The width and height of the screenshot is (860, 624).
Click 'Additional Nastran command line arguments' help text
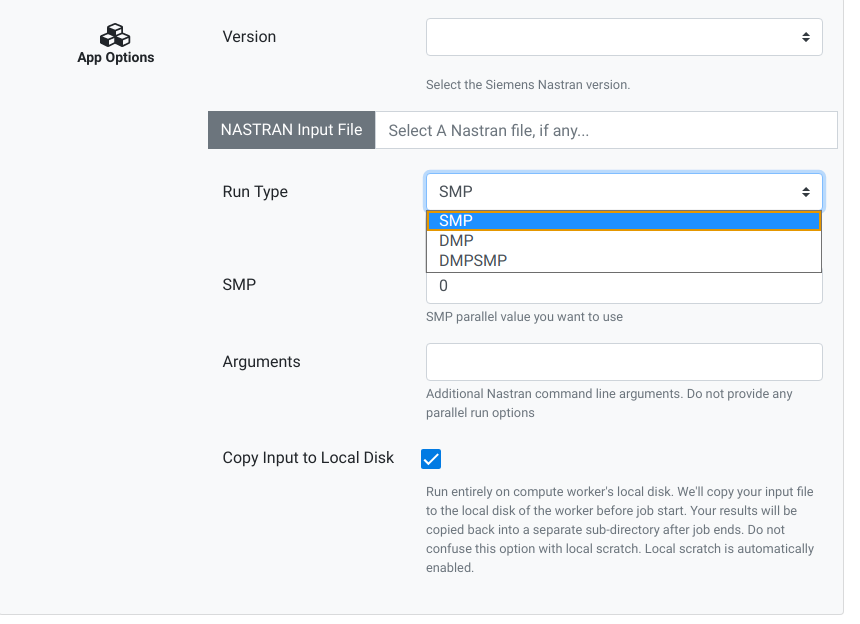609,403
